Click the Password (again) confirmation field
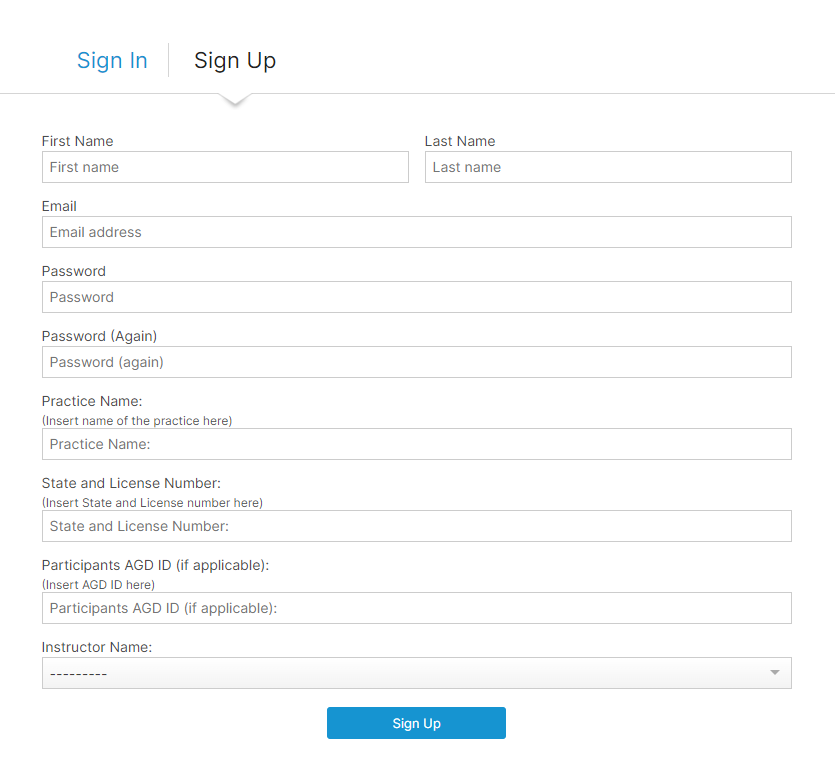 tap(416, 362)
